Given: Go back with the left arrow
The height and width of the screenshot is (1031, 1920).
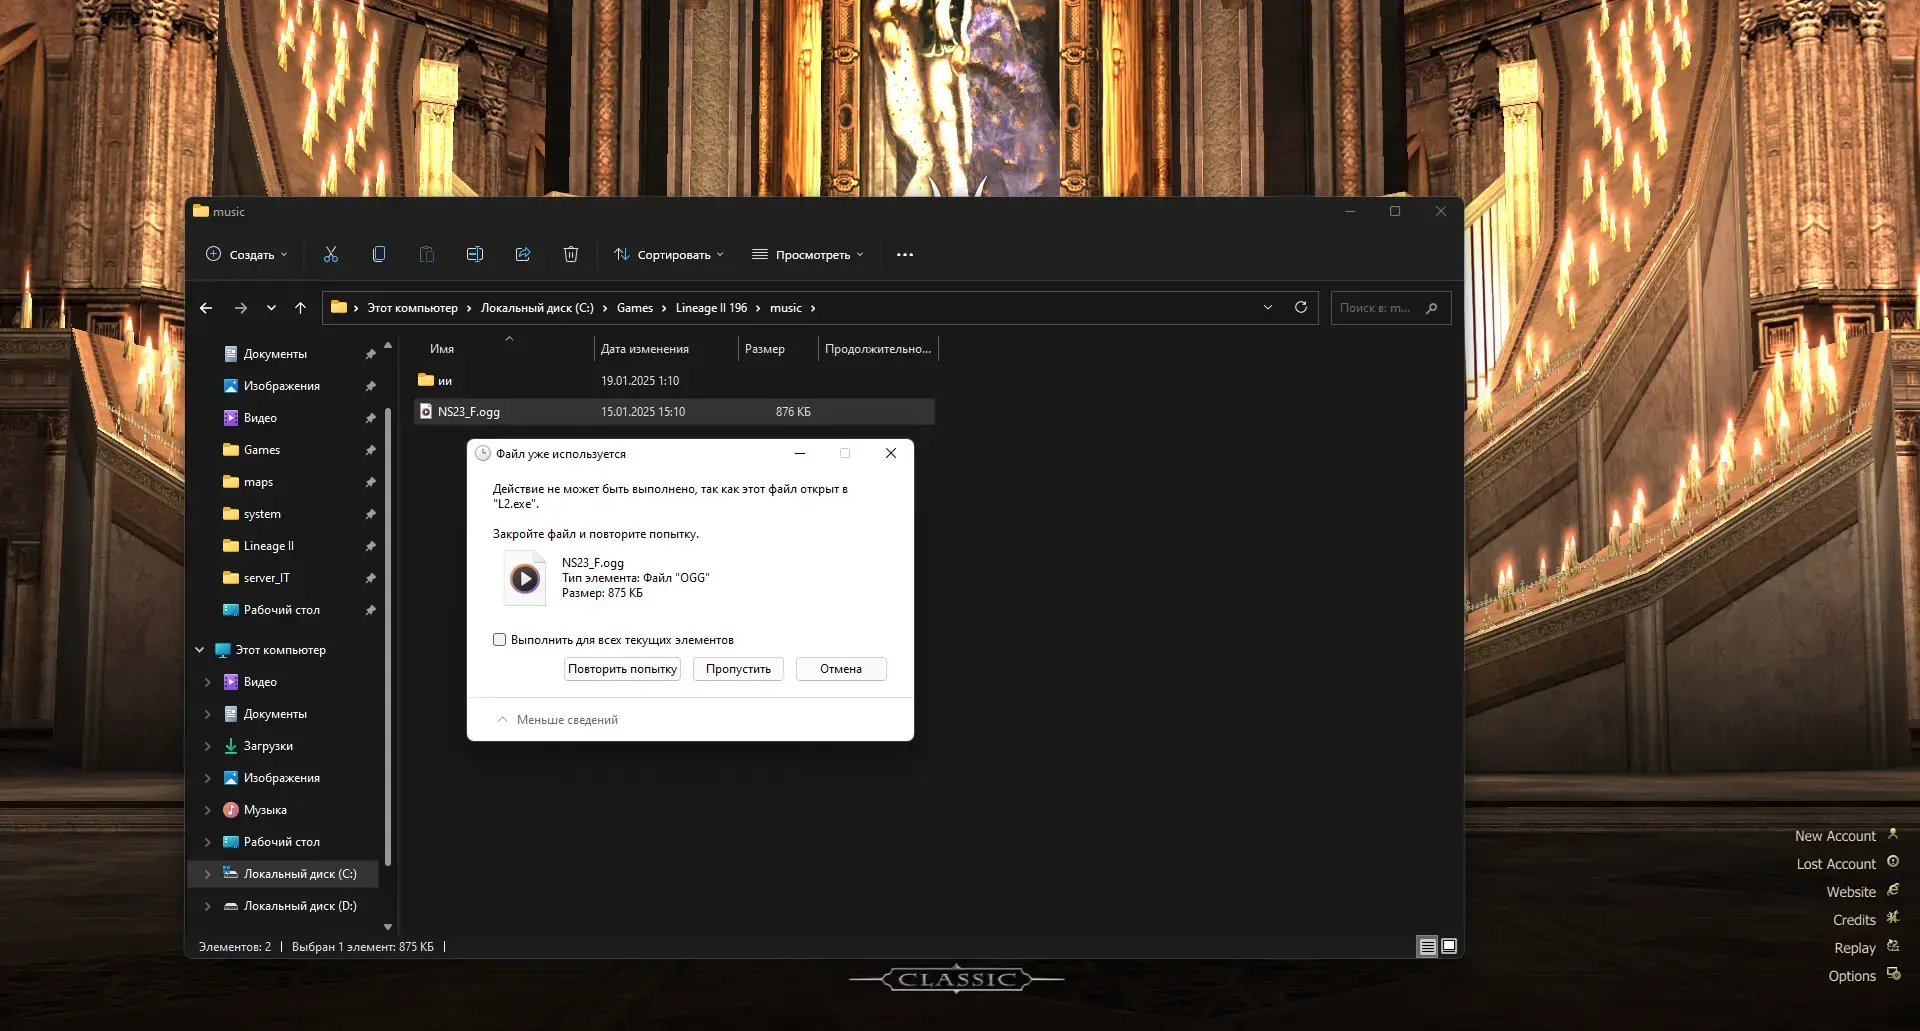Looking at the screenshot, I should [206, 308].
